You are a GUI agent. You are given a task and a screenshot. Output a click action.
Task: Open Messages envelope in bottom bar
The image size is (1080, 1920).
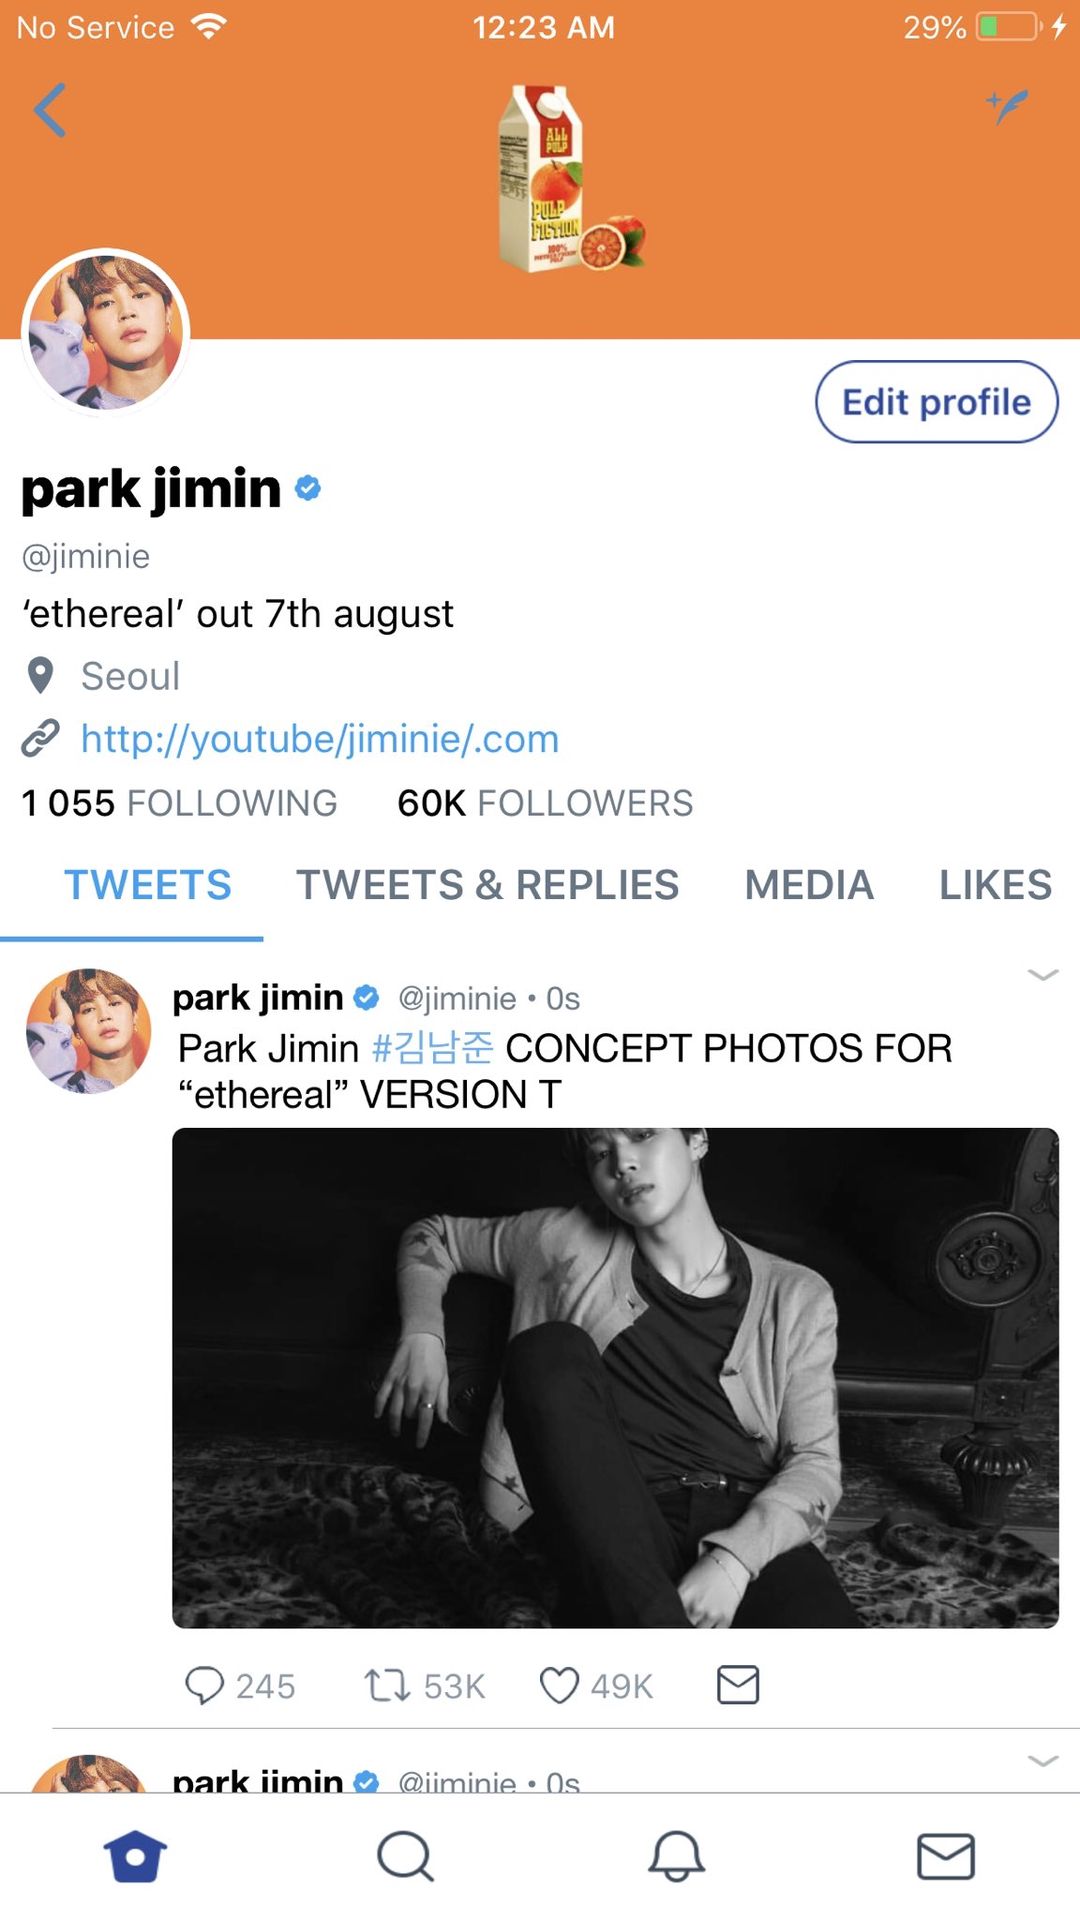[945, 1856]
